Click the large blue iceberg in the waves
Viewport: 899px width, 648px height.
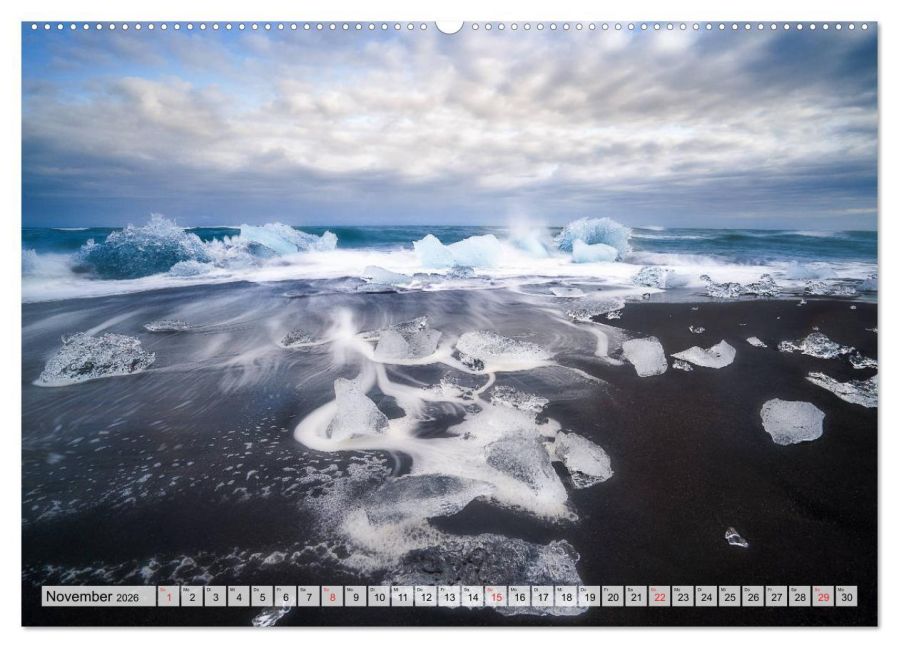click(x=145, y=246)
